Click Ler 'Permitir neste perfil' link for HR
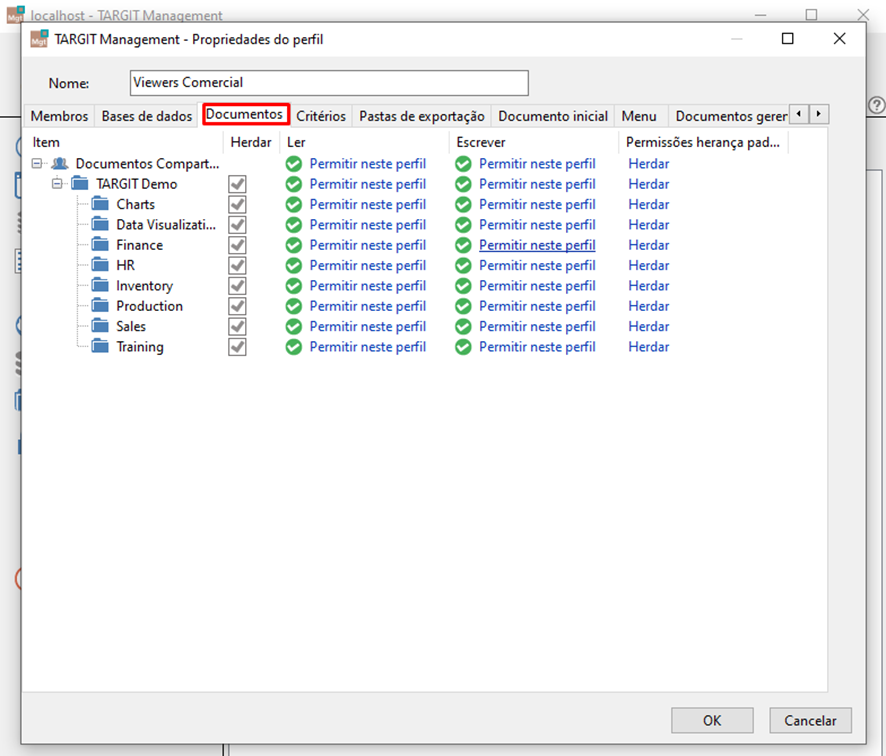The height and width of the screenshot is (756, 886). [x=368, y=265]
